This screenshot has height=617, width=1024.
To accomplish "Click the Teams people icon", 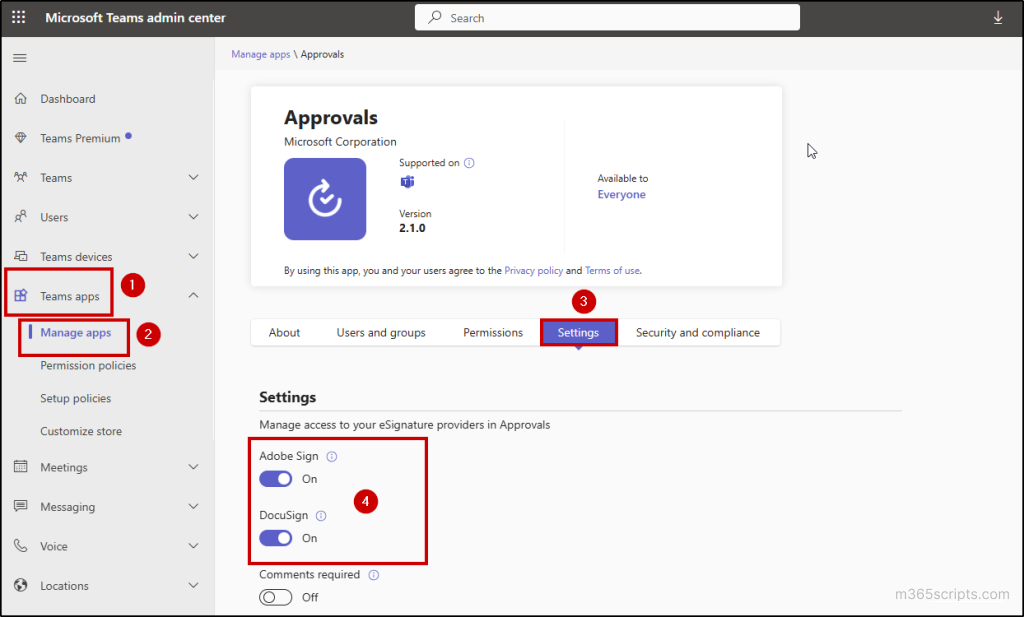I will point(21,177).
